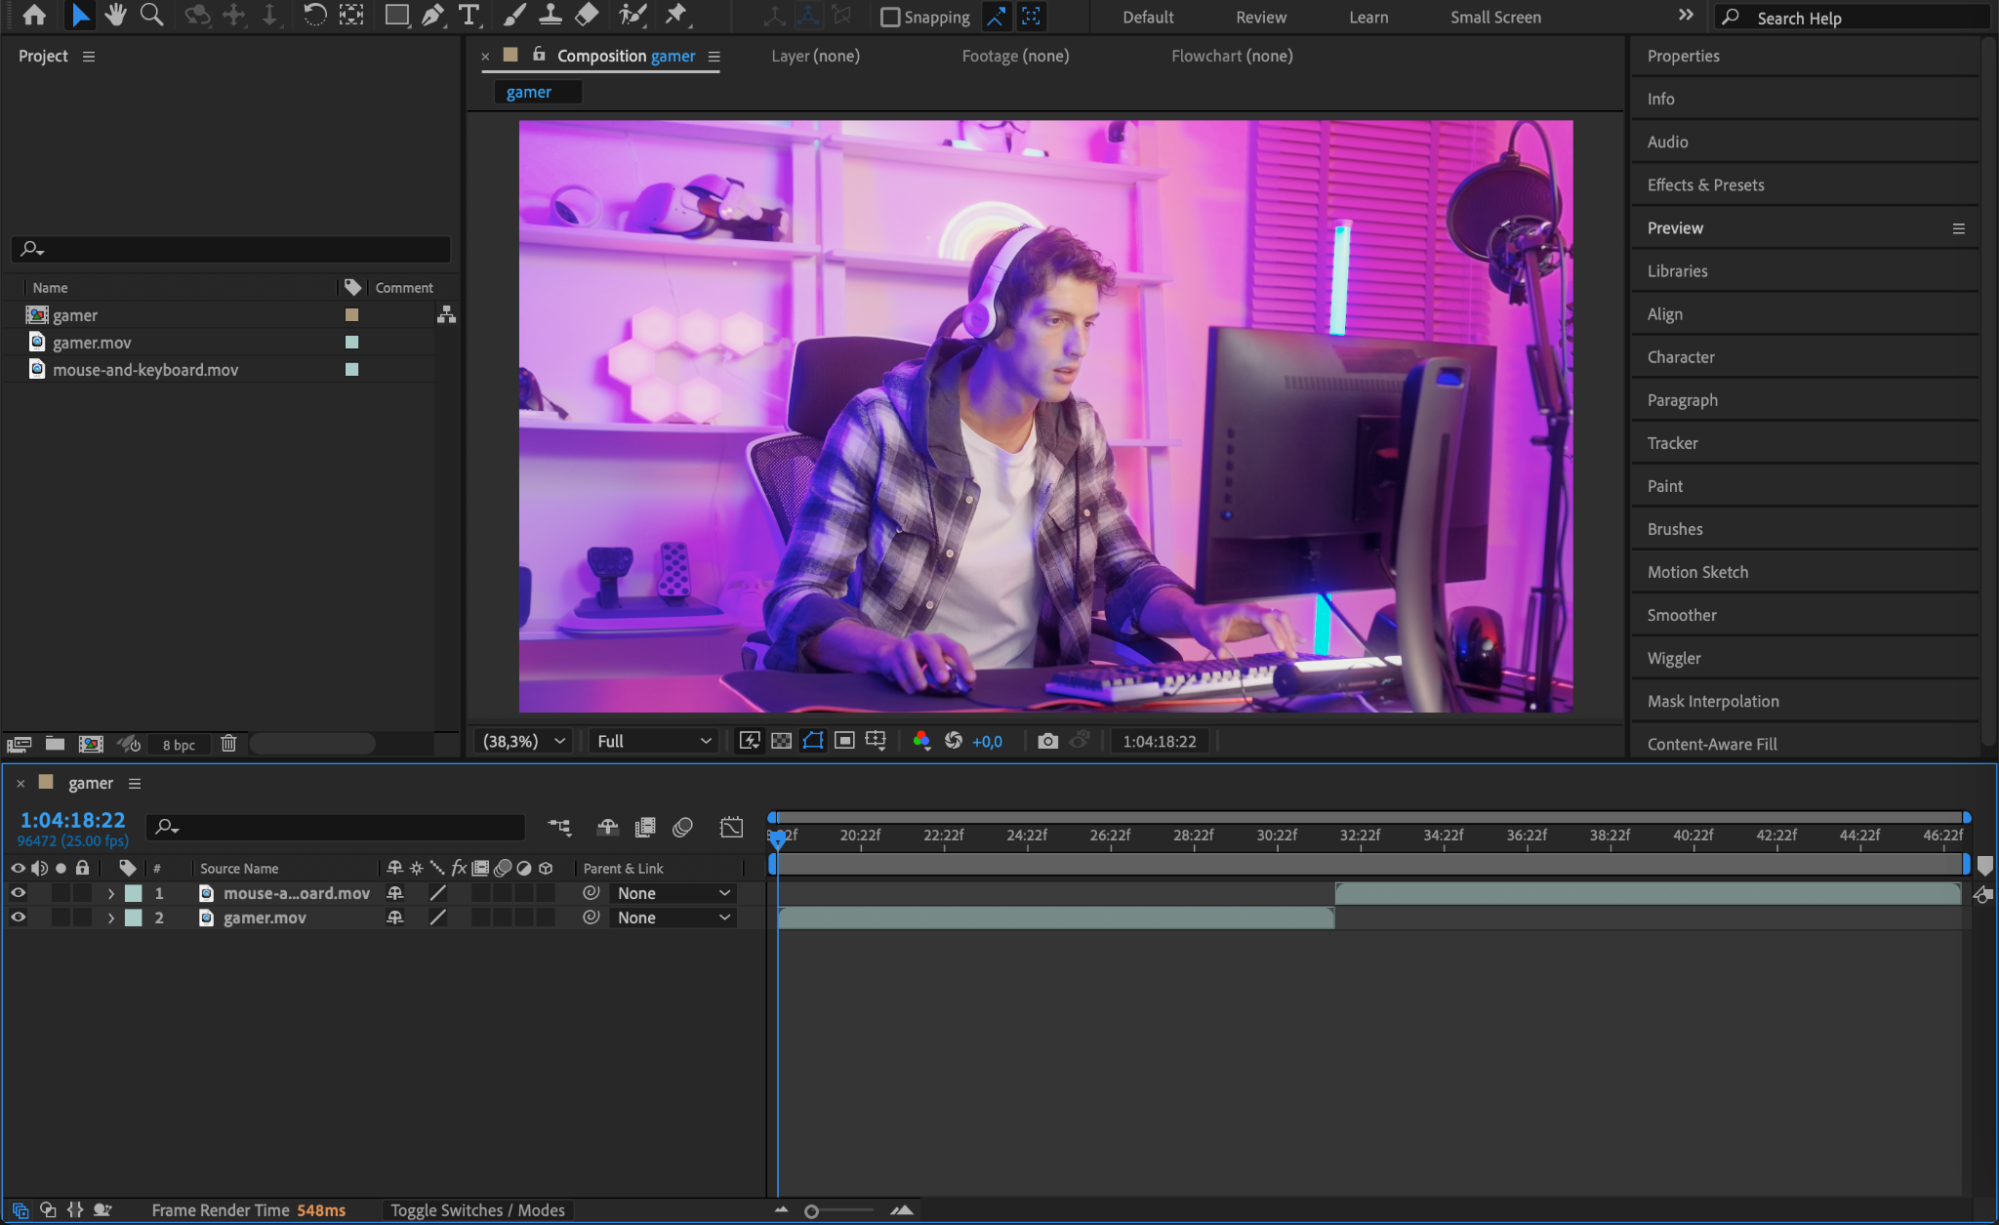1999x1225 pixels.
Task: Switch to Default workspace
Action: pos(1147,17)
